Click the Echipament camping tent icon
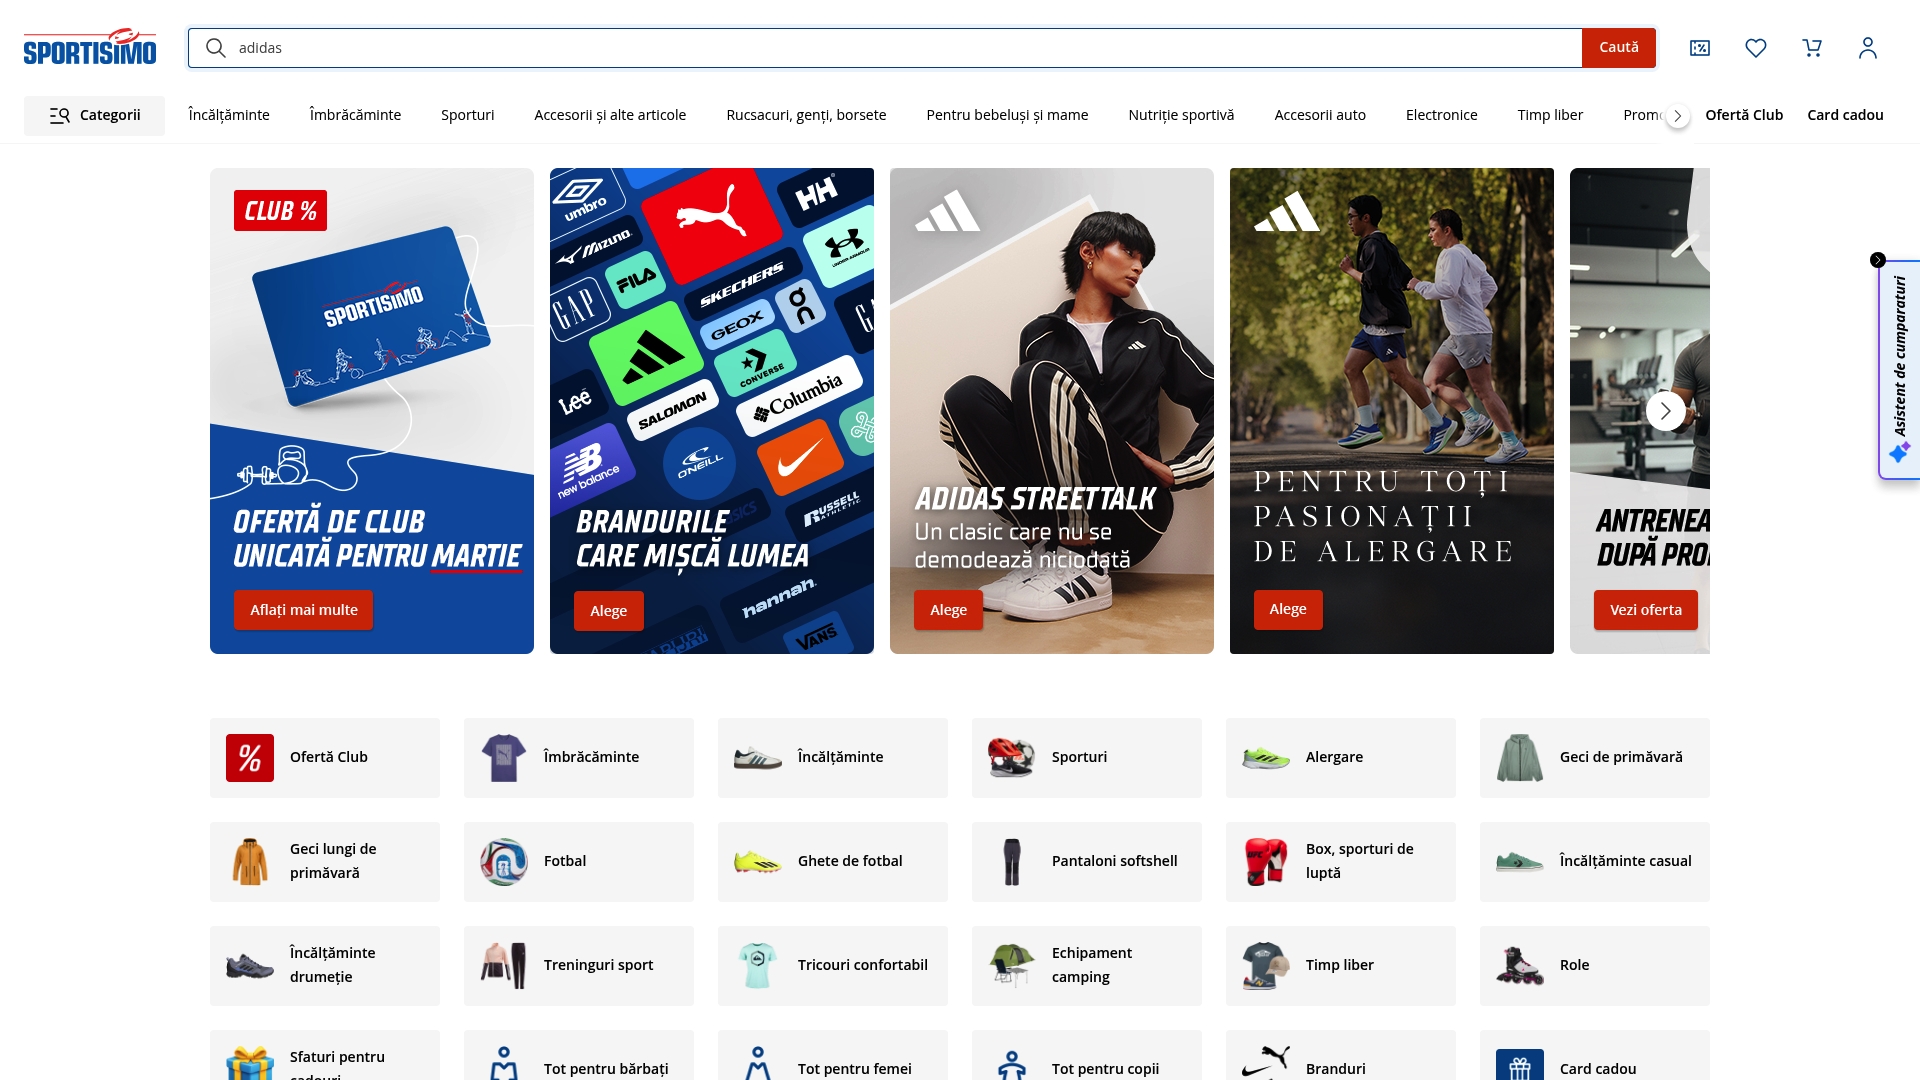Screen dimensions: 1920x1080 tap(1012, 966)
